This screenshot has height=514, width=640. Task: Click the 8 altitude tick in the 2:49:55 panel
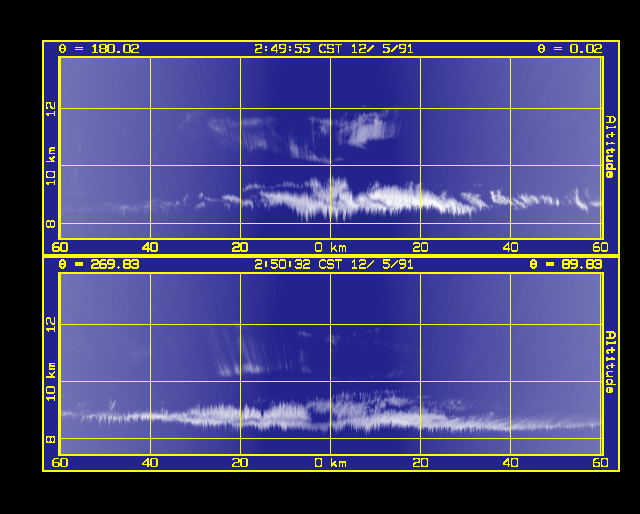(51, 224)
